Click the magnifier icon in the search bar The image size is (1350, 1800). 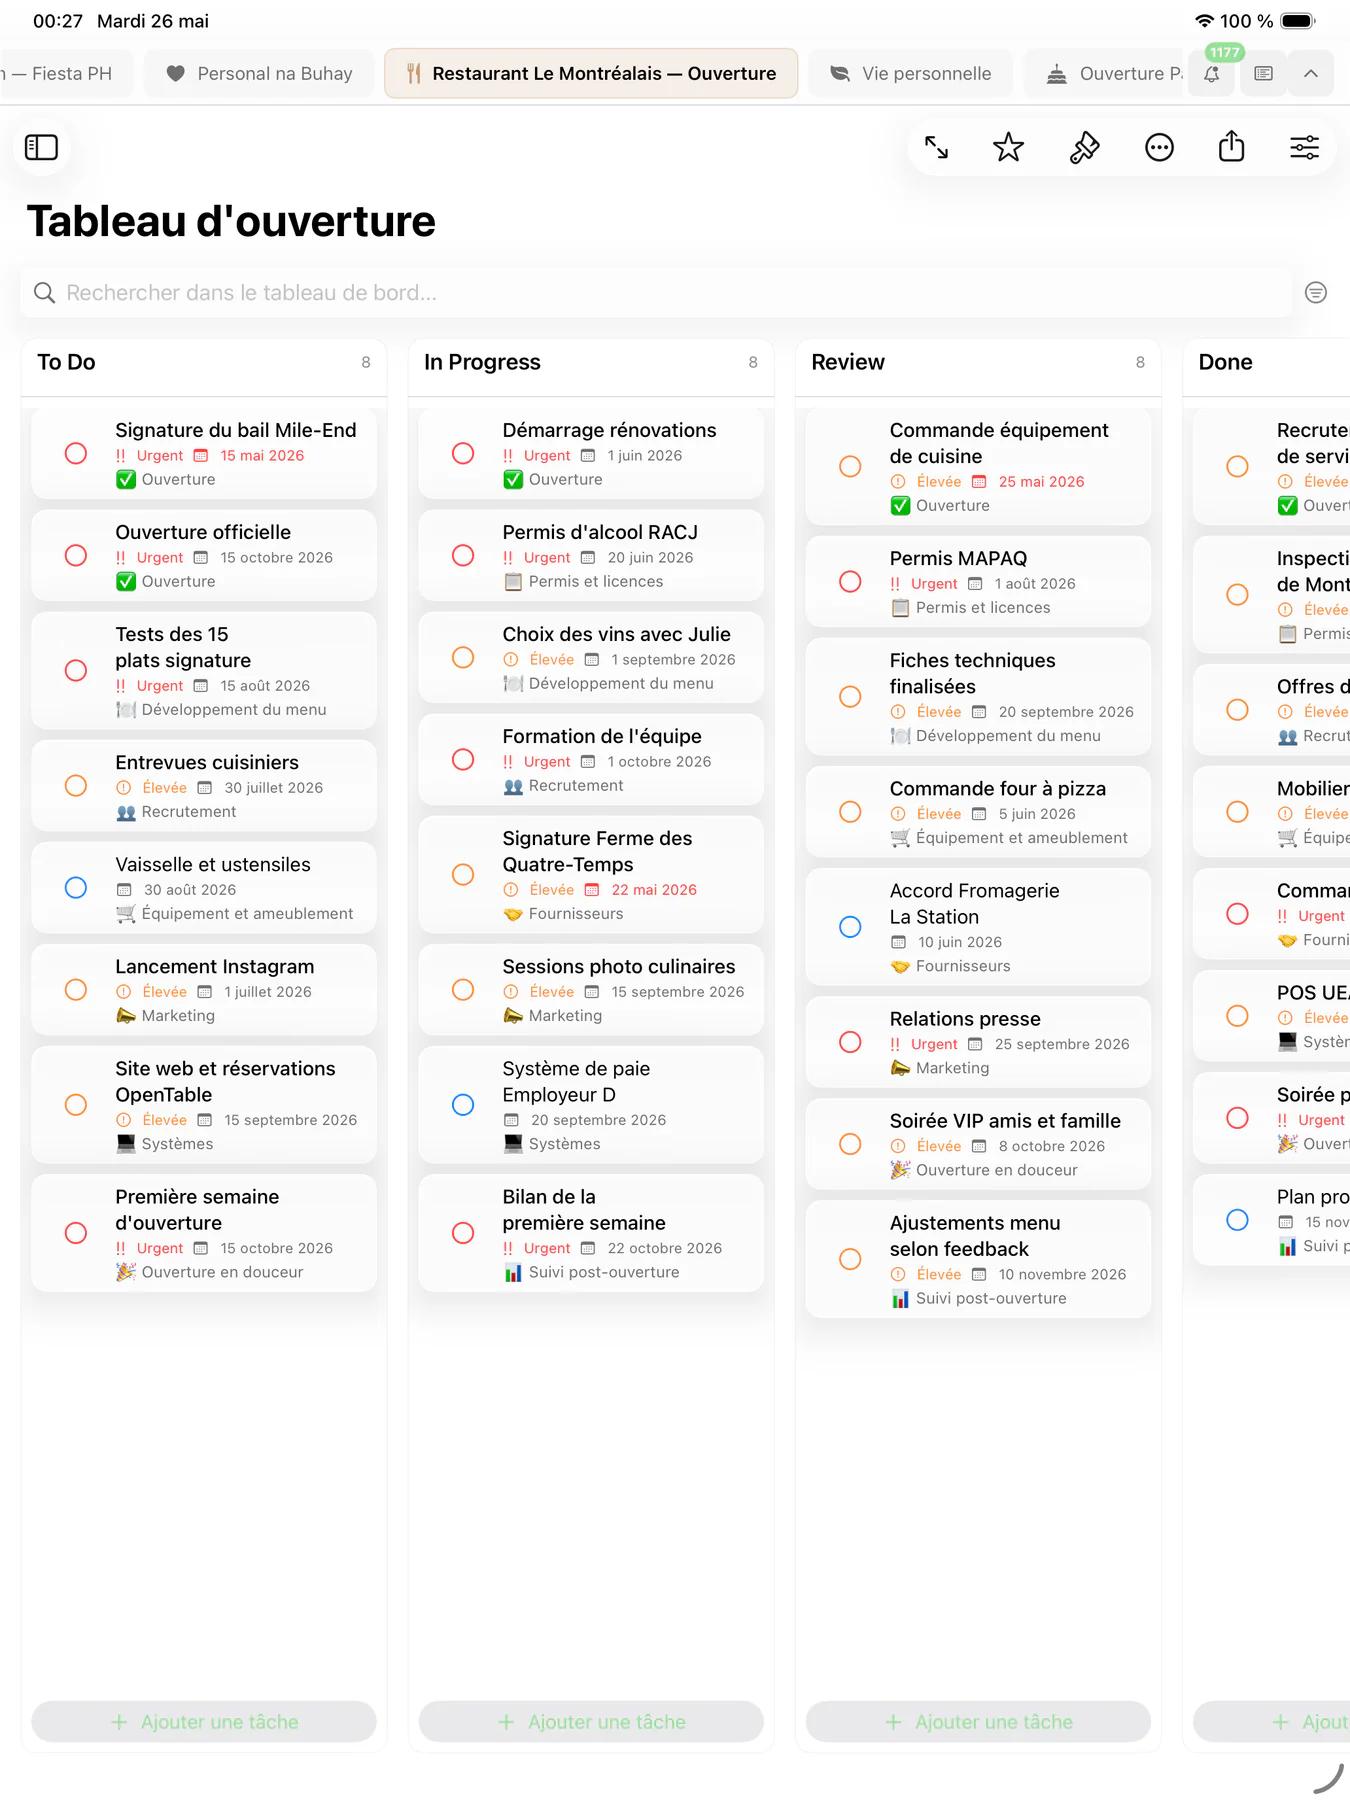44,293
